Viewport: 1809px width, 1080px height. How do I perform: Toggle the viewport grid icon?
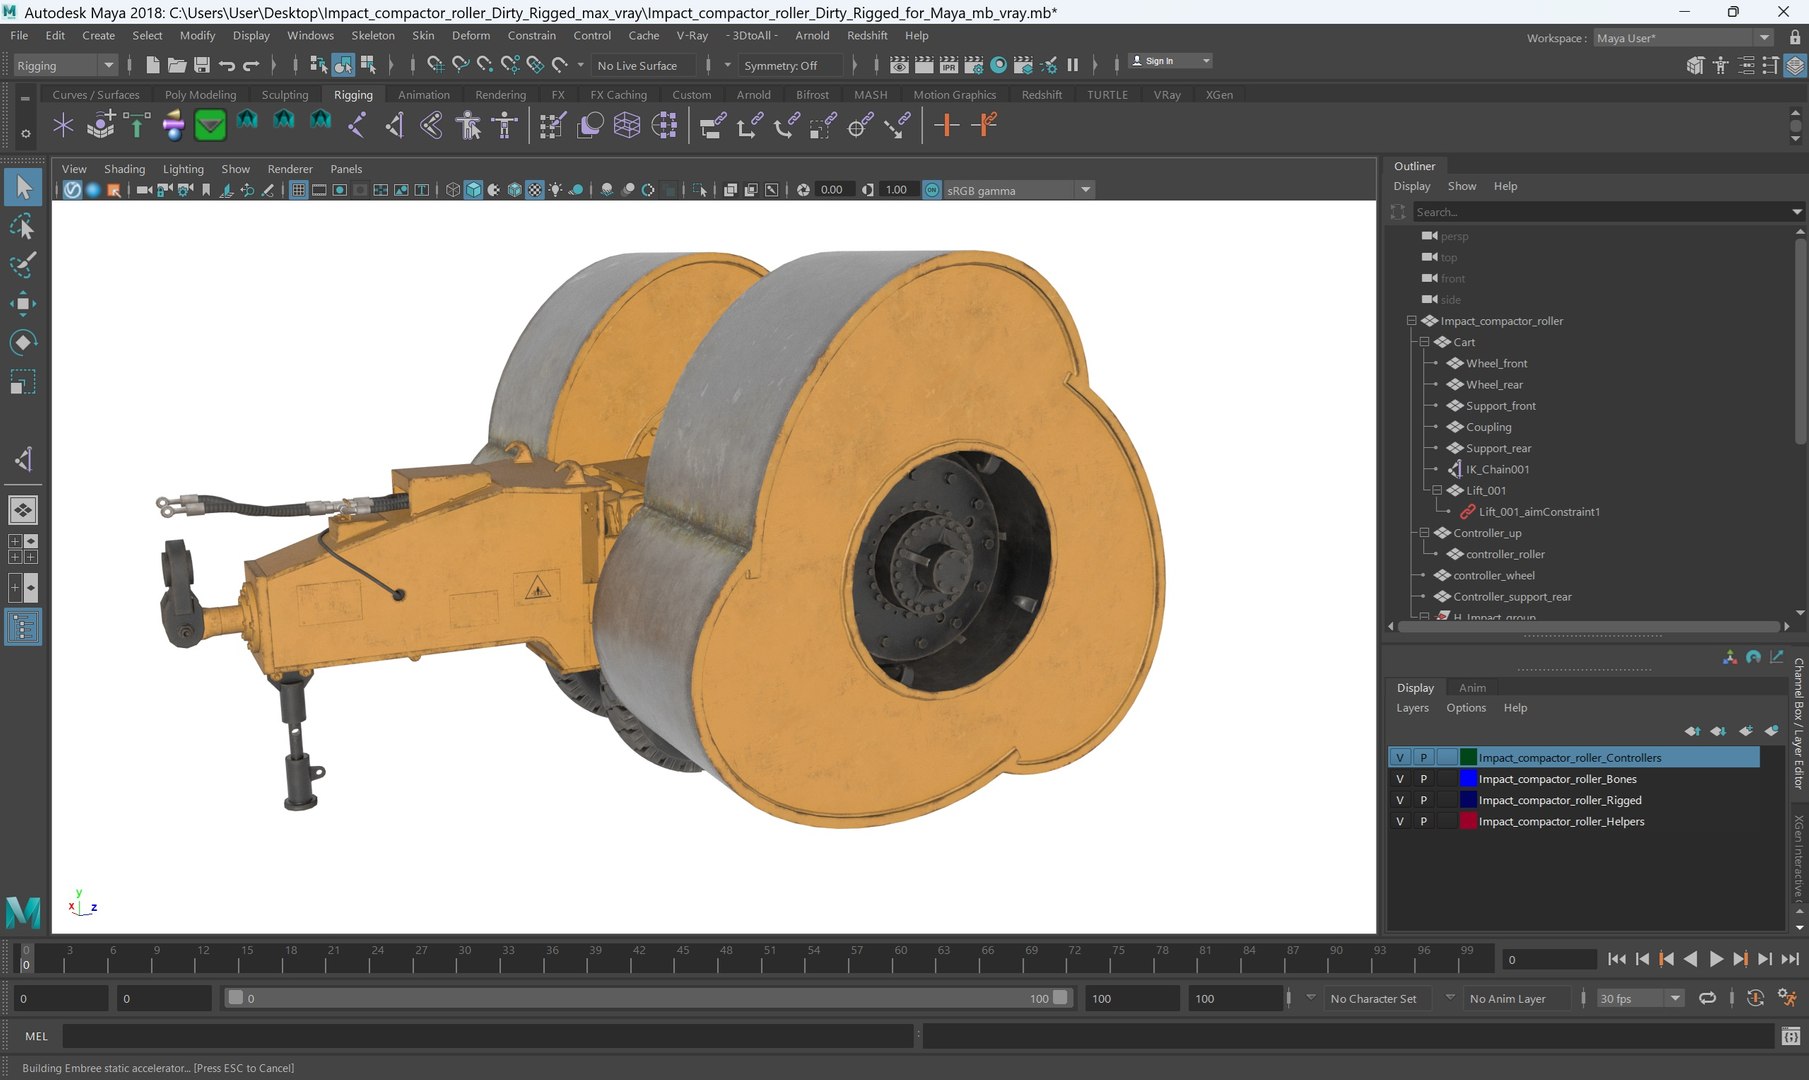click(298, 190)
